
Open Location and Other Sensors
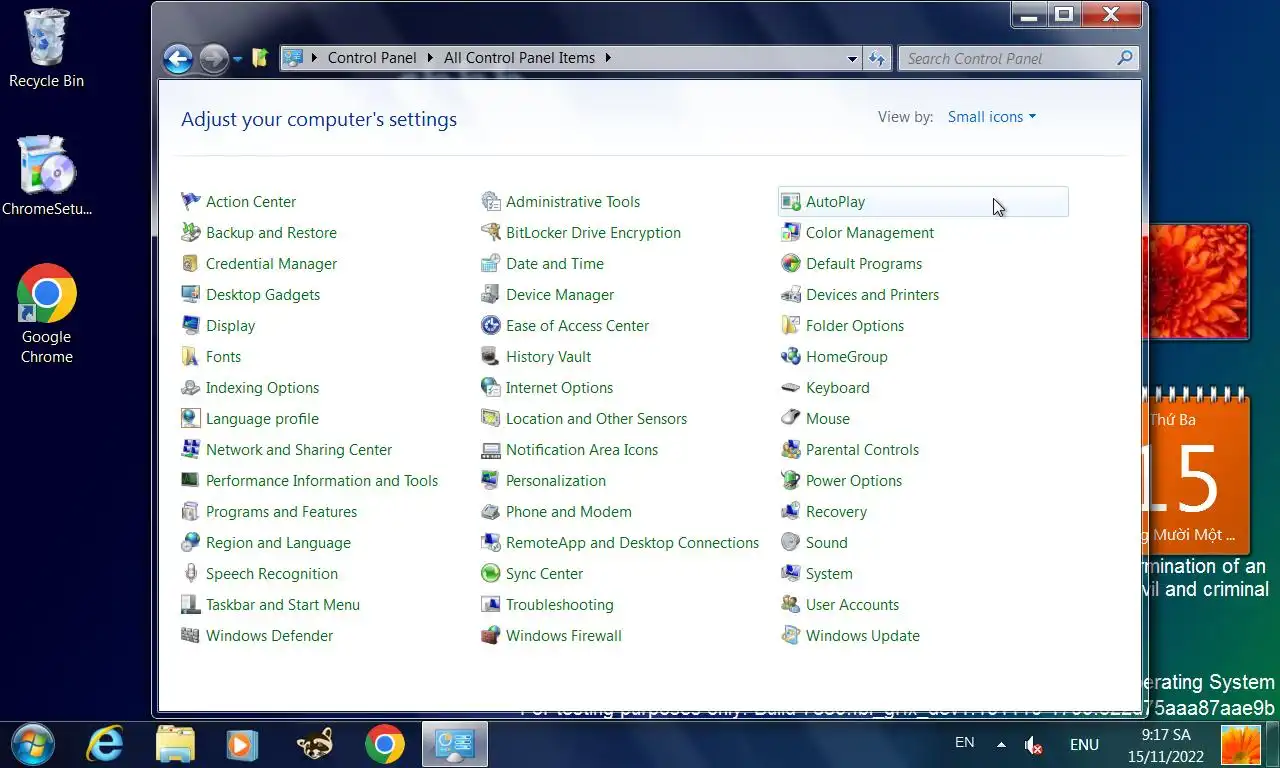[x=596, y=419]
